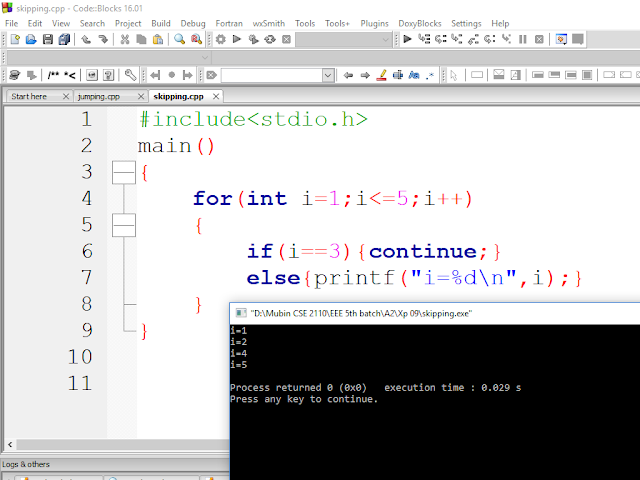Open Replace with the red magnifier icon
The image size is (640, 480).
pos(196,39)
